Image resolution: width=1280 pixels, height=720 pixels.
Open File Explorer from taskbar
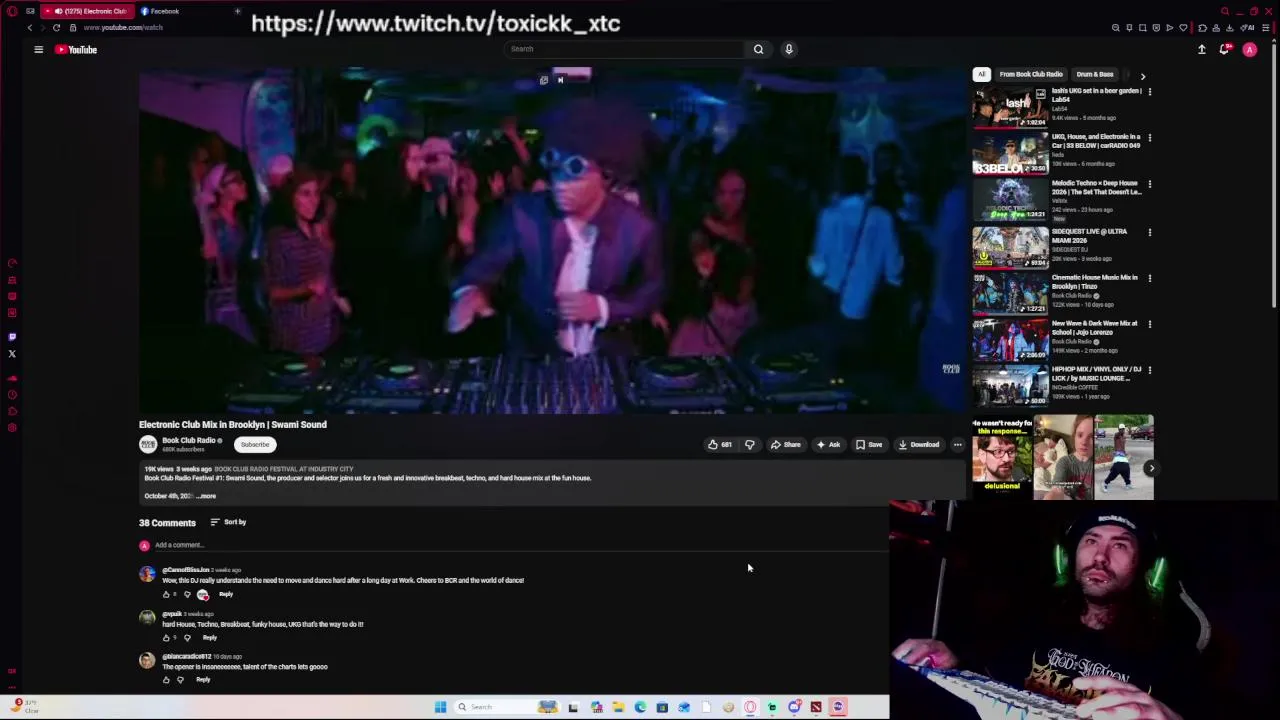[x=618, y=707]
